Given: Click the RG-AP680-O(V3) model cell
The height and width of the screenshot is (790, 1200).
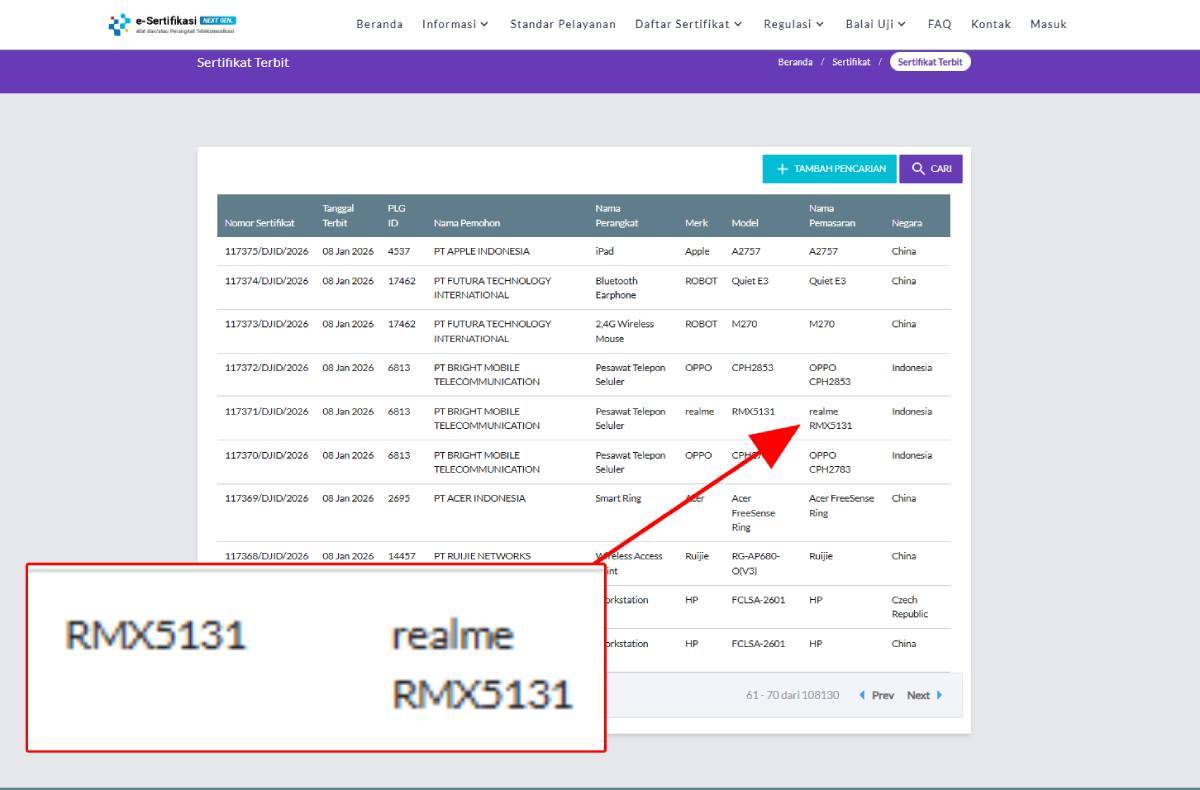Looking at the screenshot, I should 756,563.
